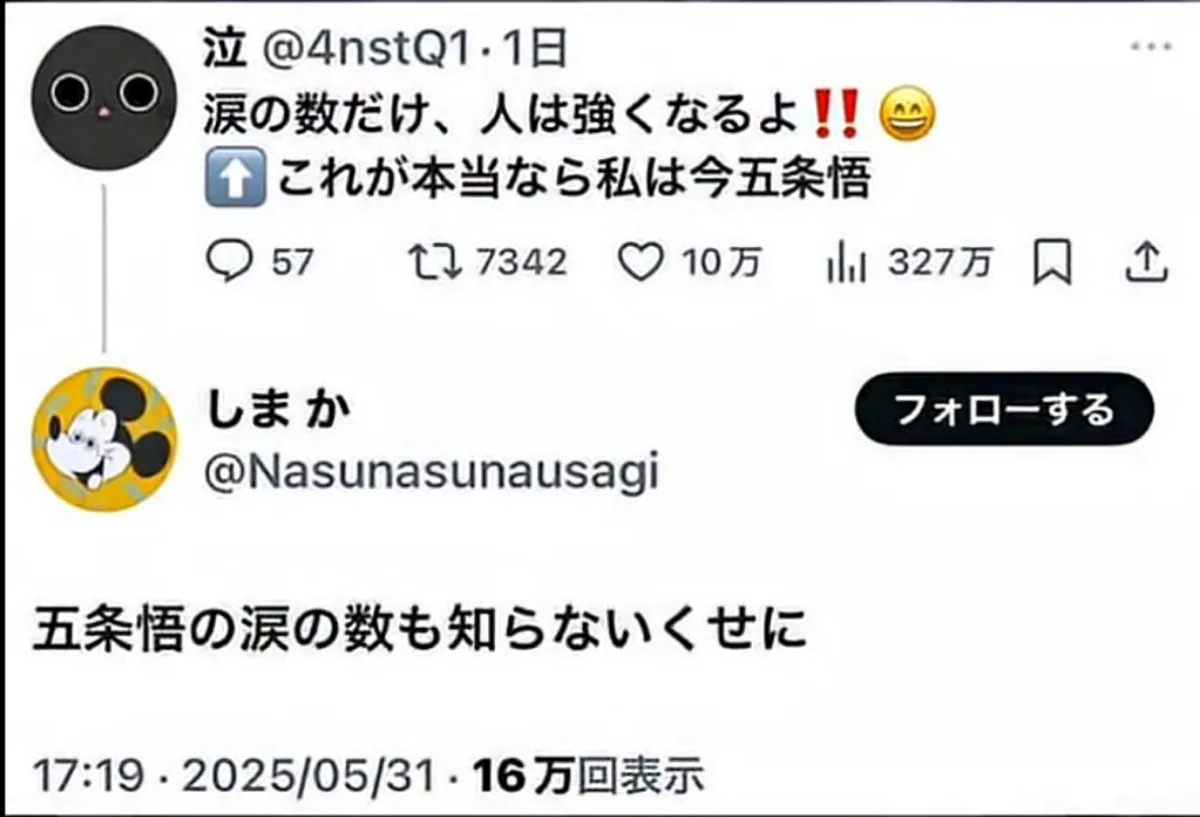Image resolution: width=1200 pixels, height=817 pixels.
Task: Click the 17:19 · 2025/05/31 timestamp
Action: [x=234, y=775]
